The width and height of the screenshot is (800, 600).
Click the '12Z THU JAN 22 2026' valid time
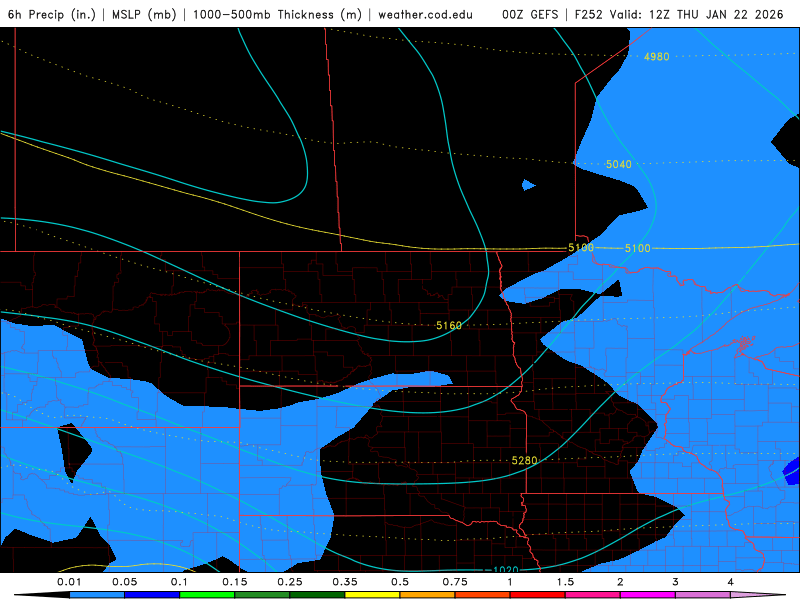[x=716, y=14]
